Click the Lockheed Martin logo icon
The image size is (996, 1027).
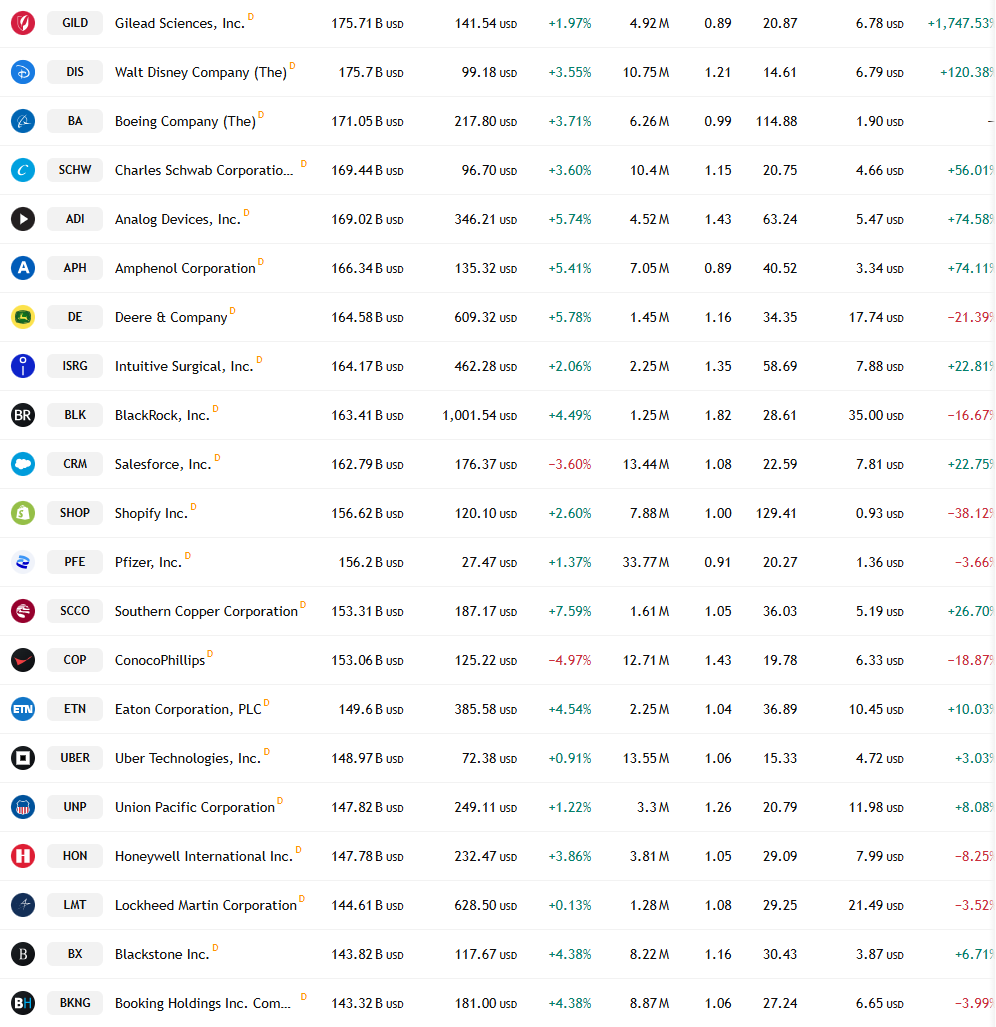click(23, 905)
